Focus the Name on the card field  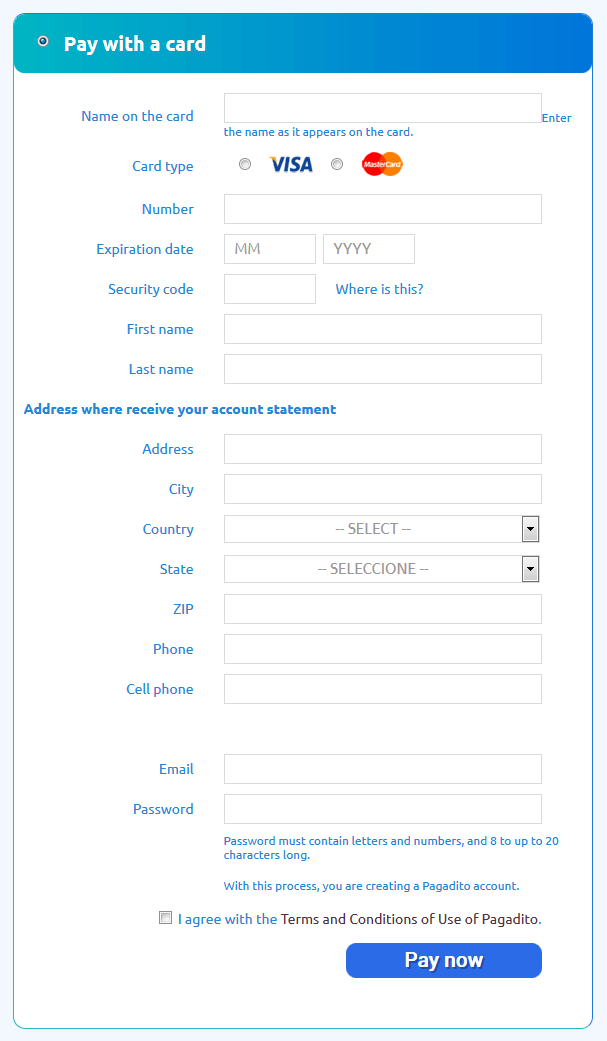382,108
